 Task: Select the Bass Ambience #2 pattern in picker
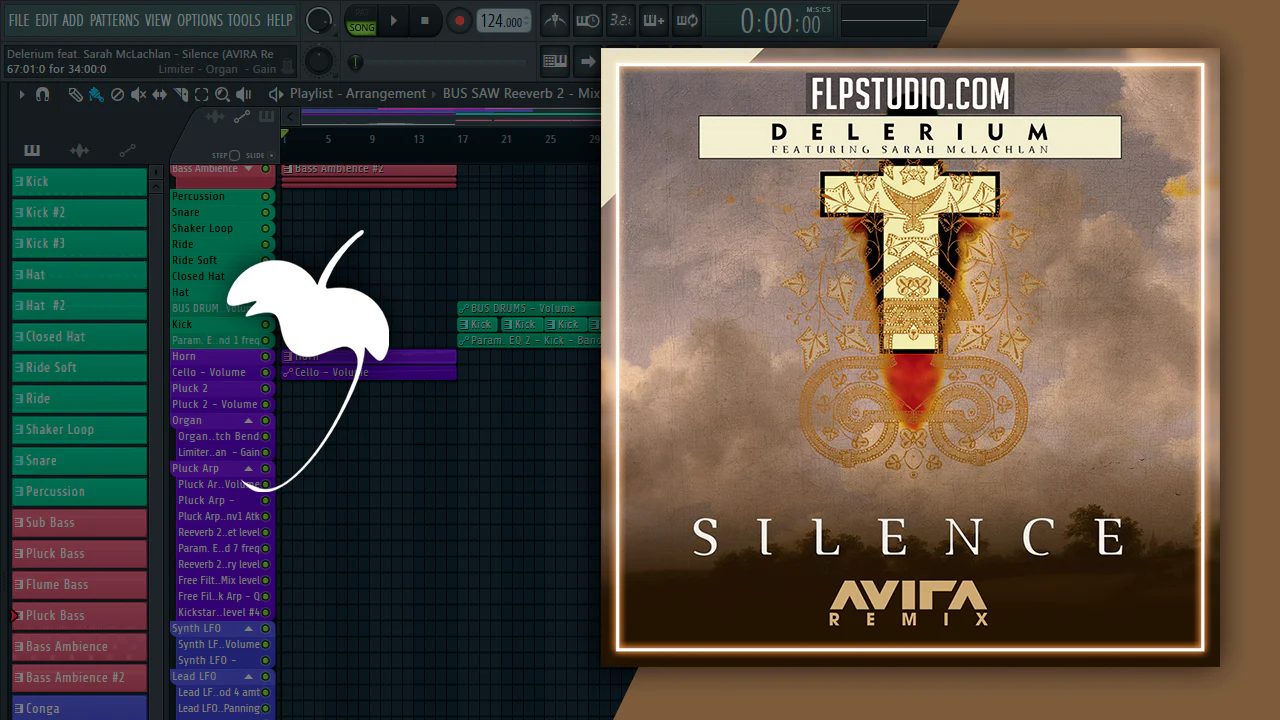point(80,677)
